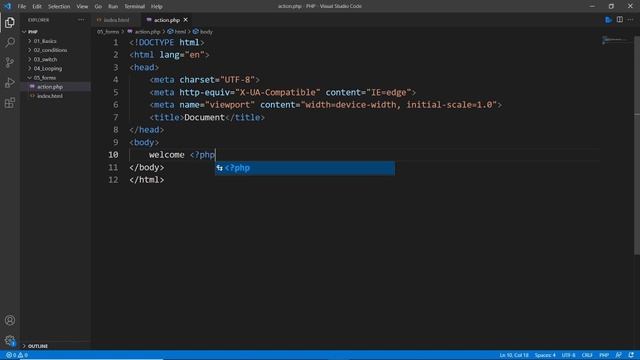This screenshot has width=640, height=360.
Task: Click the </html> closing tag on line 12
Action: (x=147, y=180)
